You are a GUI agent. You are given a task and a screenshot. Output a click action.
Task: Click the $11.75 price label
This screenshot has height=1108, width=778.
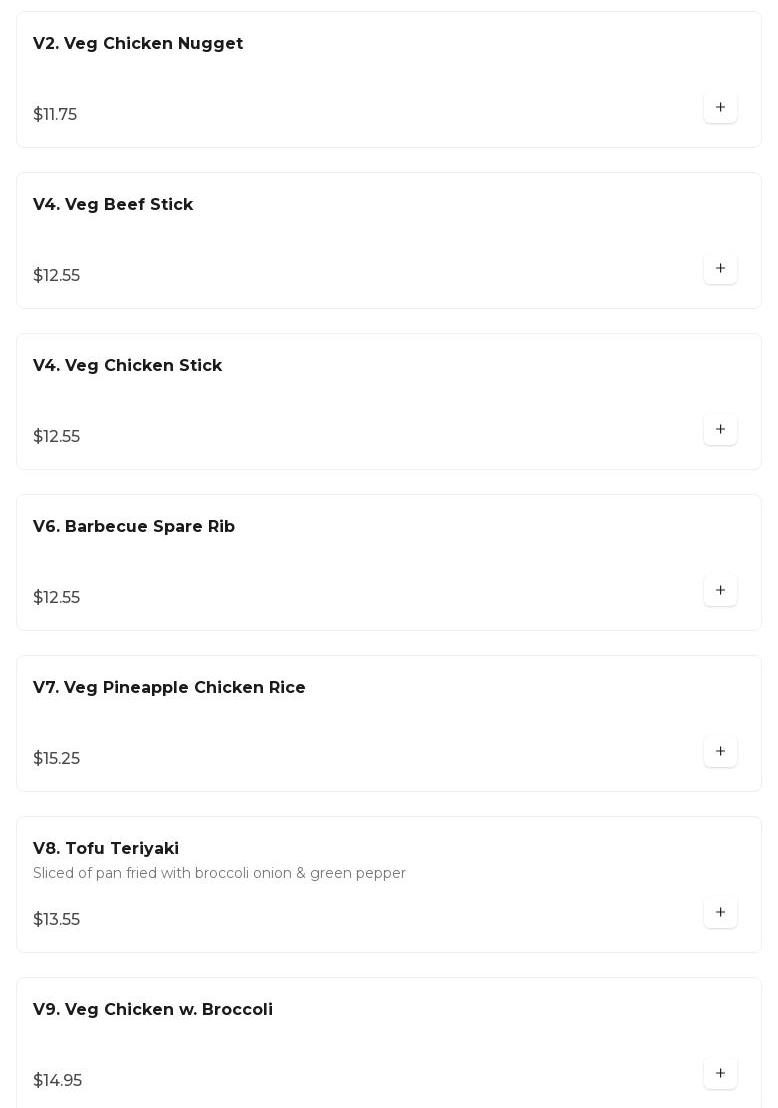coord(55,115)
